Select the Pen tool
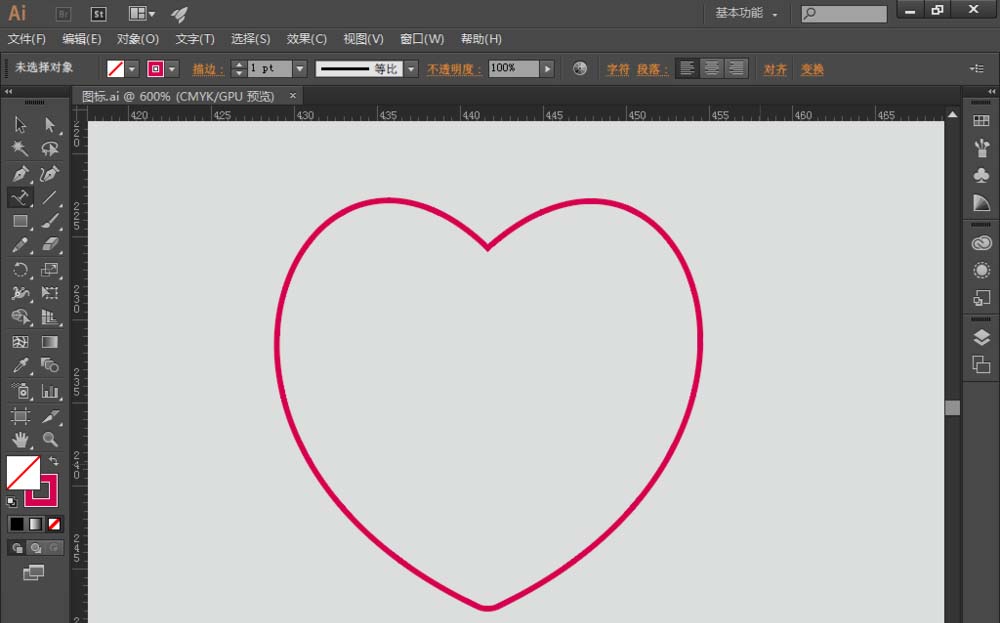Screen dimensions: 1000x623 point(20,173)
